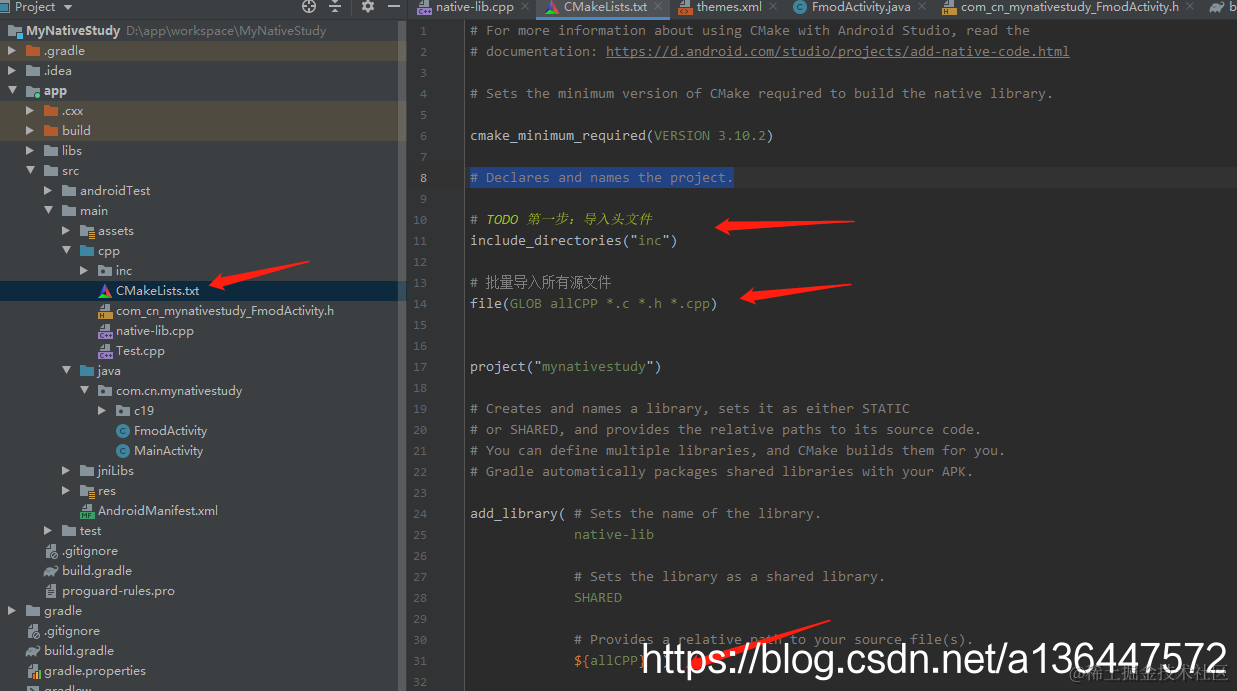This screenshot has height=691, width=1237.
Task: Hide the Project tool window
Action: pyautogui.click(x=394, y=6)
